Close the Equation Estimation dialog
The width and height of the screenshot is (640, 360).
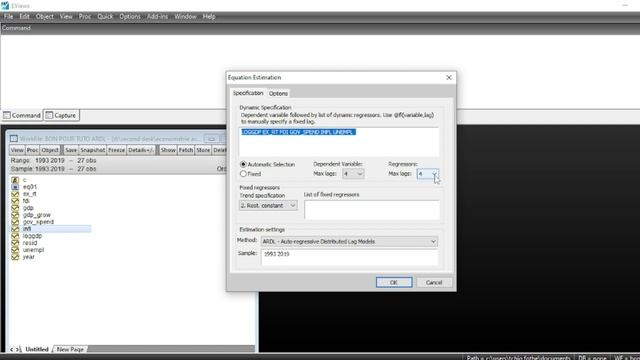click(449, 78)
